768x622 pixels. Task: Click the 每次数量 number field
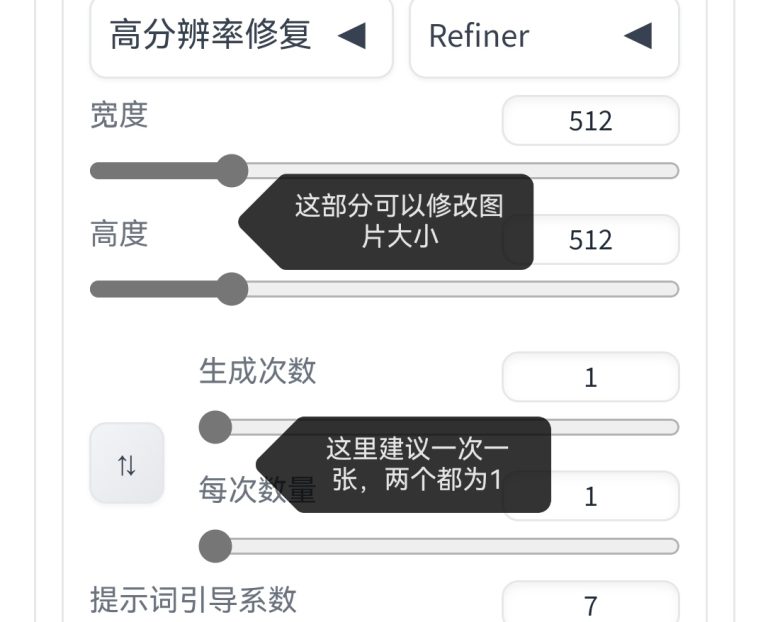pyautogui.click(x=591, y=496)
